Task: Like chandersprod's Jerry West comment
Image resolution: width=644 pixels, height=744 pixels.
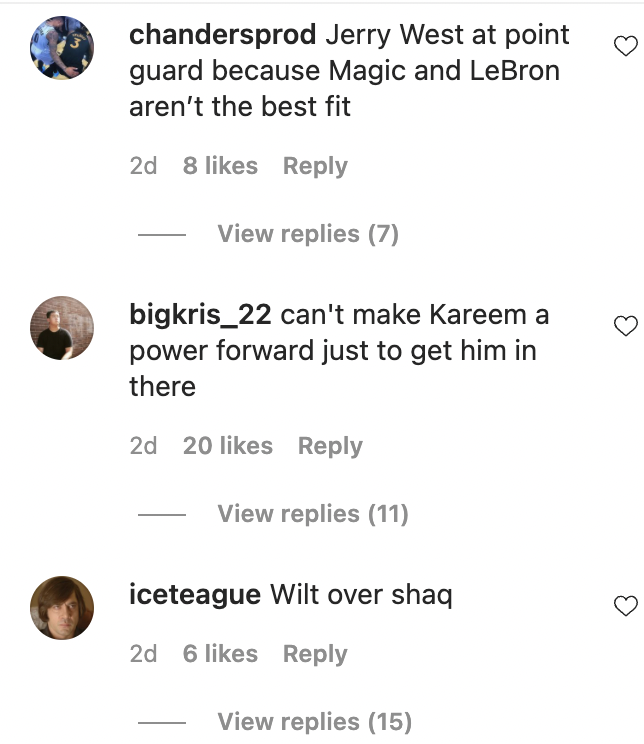Action: point(625,46)
